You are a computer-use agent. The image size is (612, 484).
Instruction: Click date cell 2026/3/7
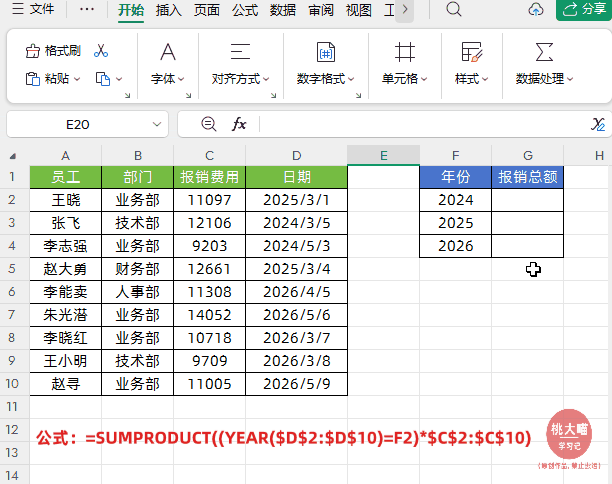pyautogui.click(x=297, y=338)
